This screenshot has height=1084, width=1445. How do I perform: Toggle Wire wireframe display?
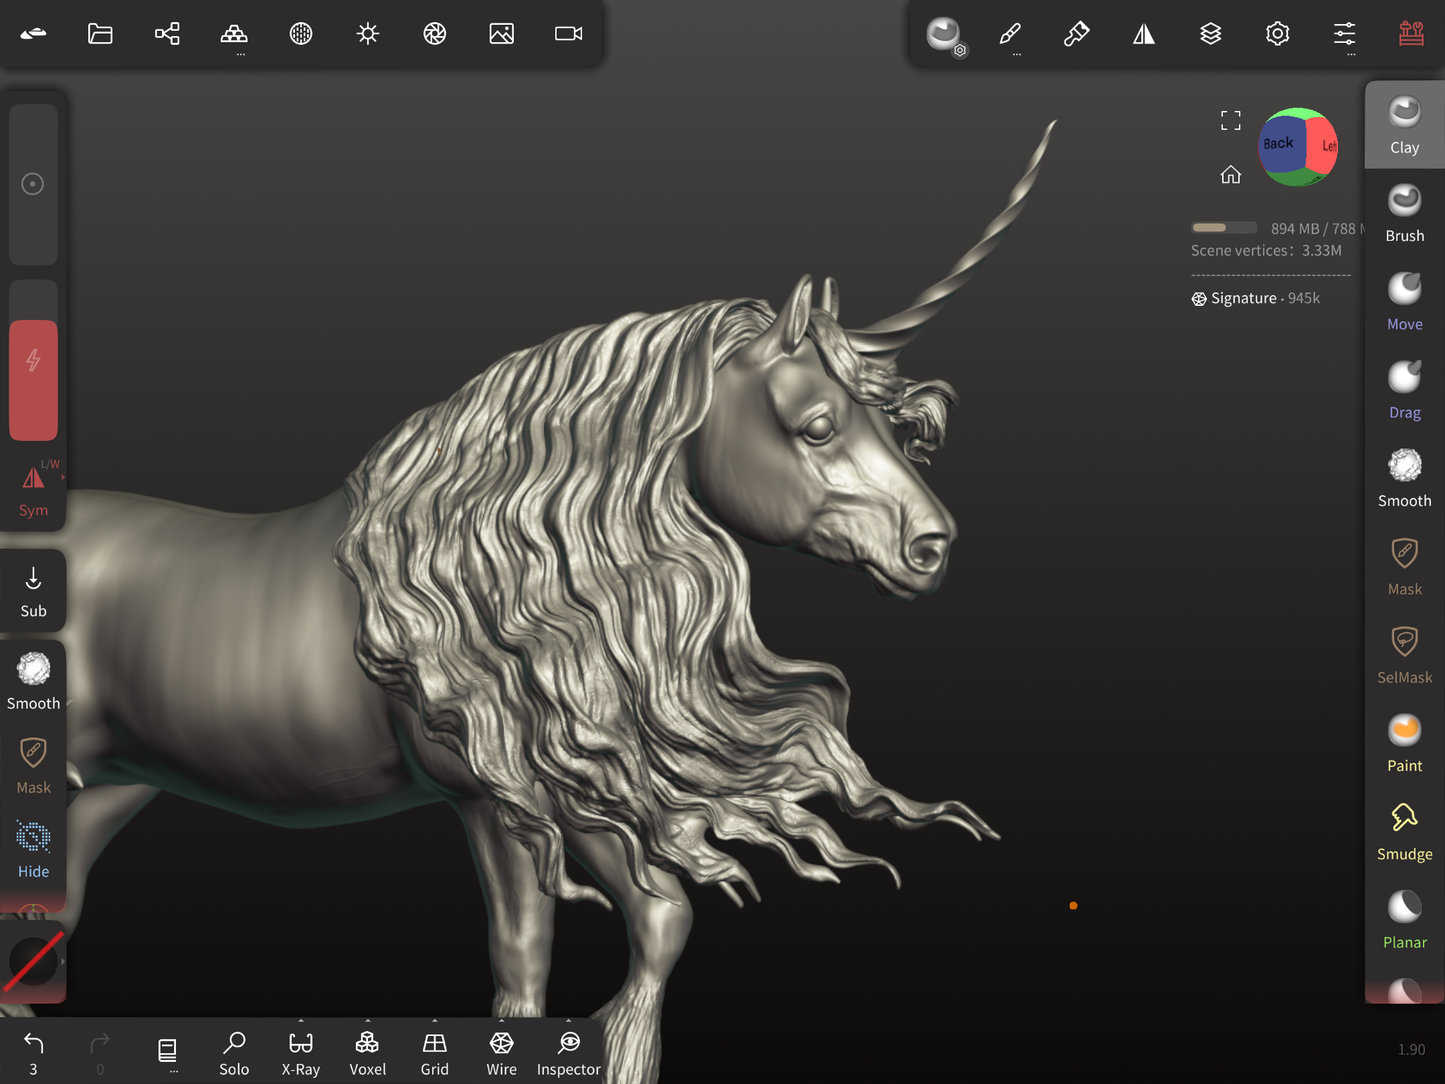[501, 1053]
